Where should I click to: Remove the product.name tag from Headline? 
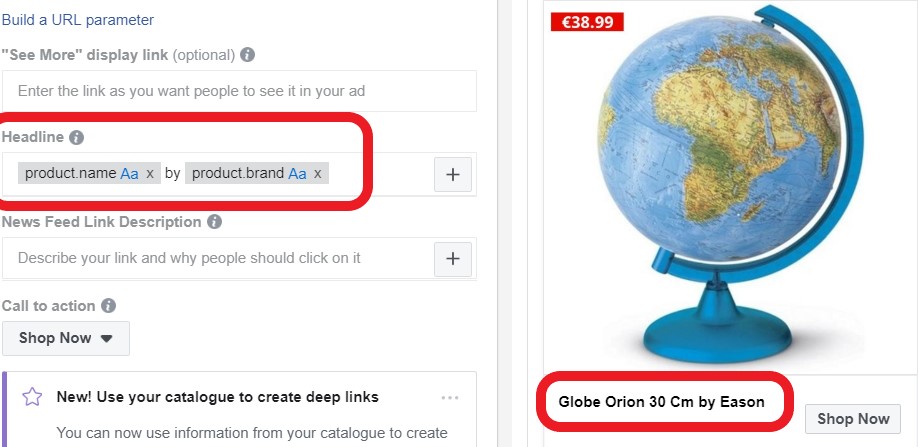pos(150,174)
